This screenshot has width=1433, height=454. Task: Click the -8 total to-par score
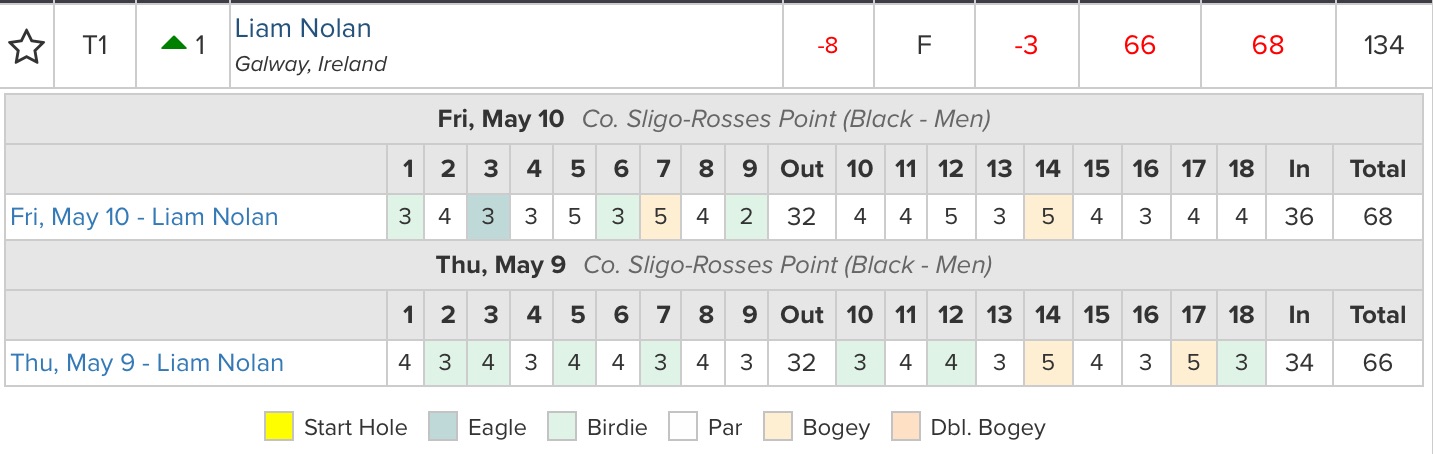(827, 45)
